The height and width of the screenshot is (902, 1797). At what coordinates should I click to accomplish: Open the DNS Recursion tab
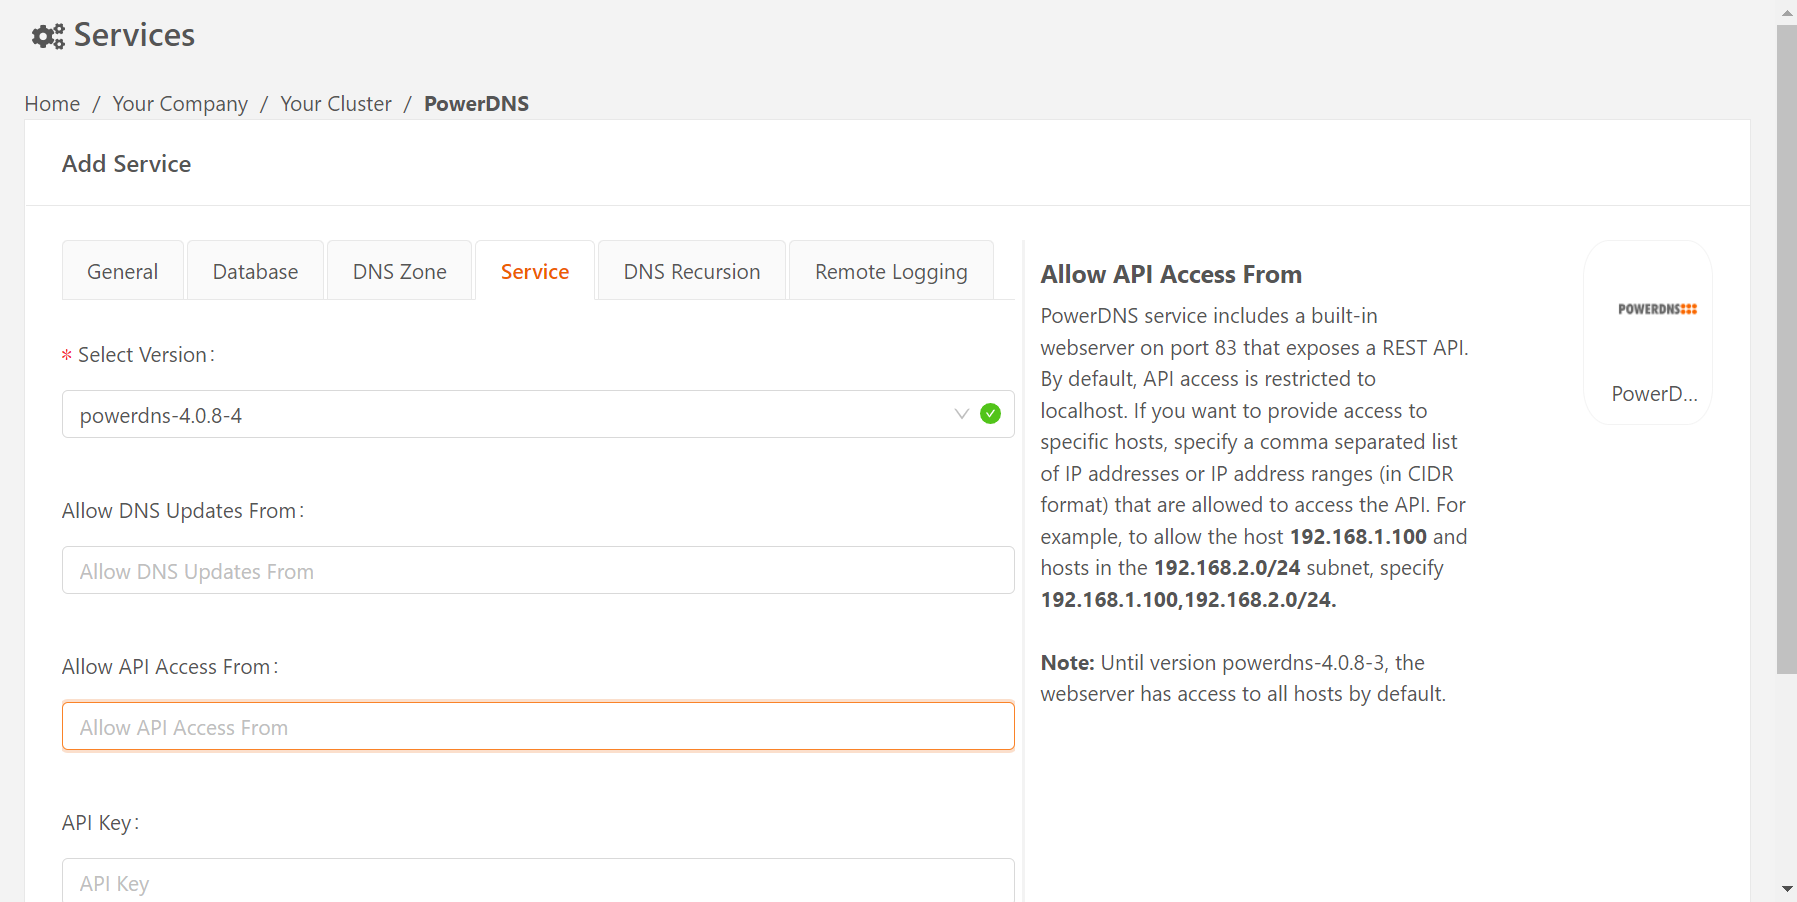(692, 271)
